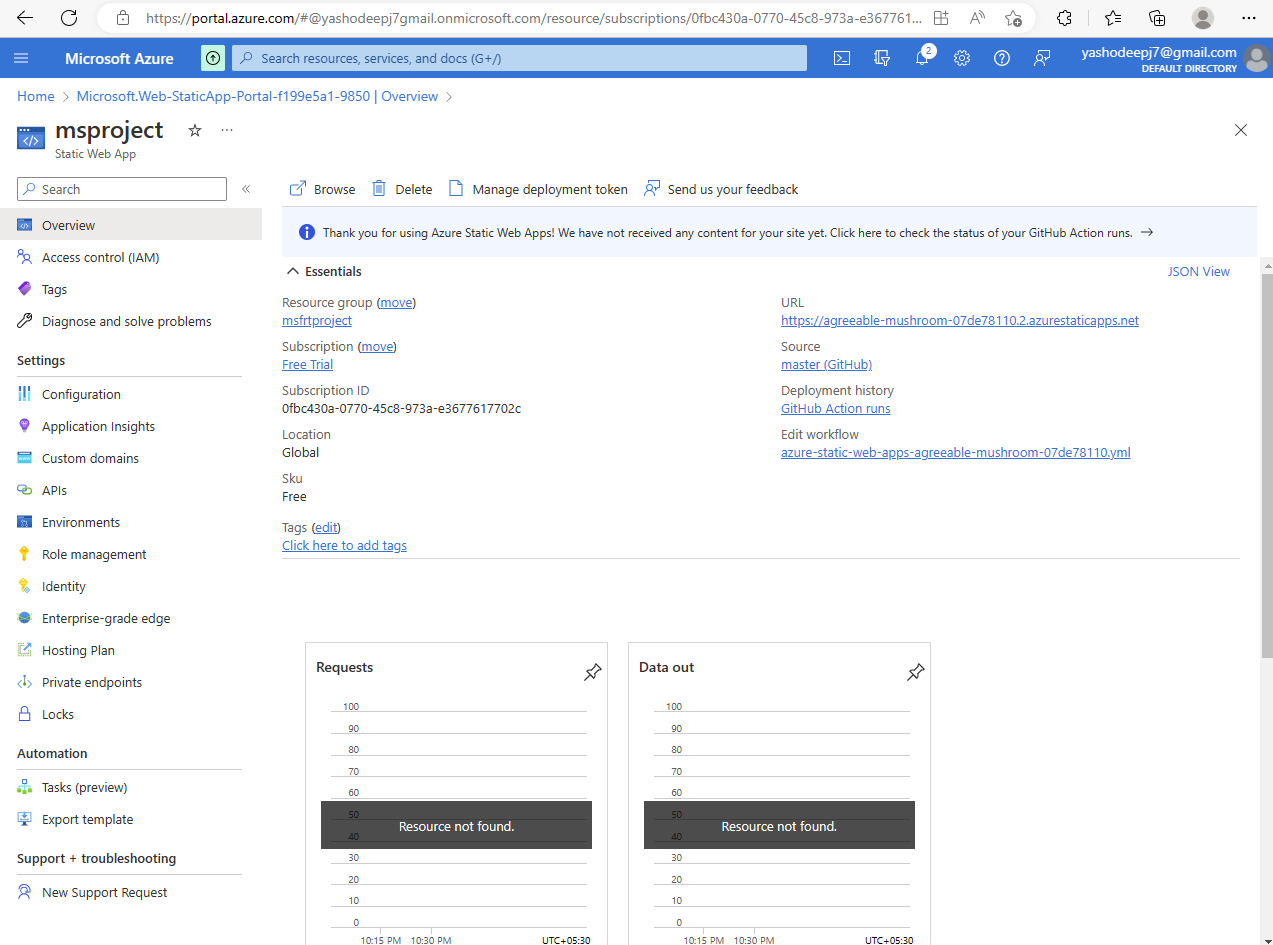Favorite msproject with the star icon
Screen dimensions: 1273x945
[x=195, y=130]
